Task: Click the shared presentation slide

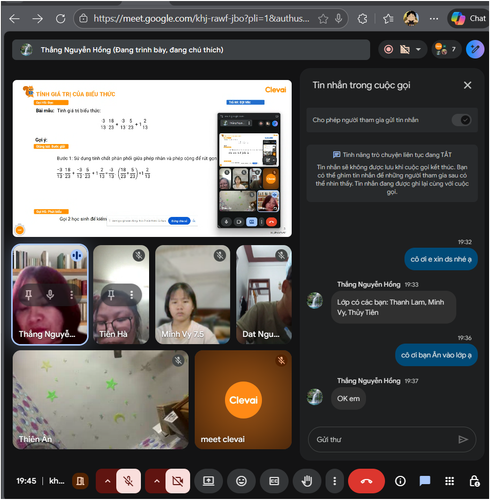Action: [152, 158]
